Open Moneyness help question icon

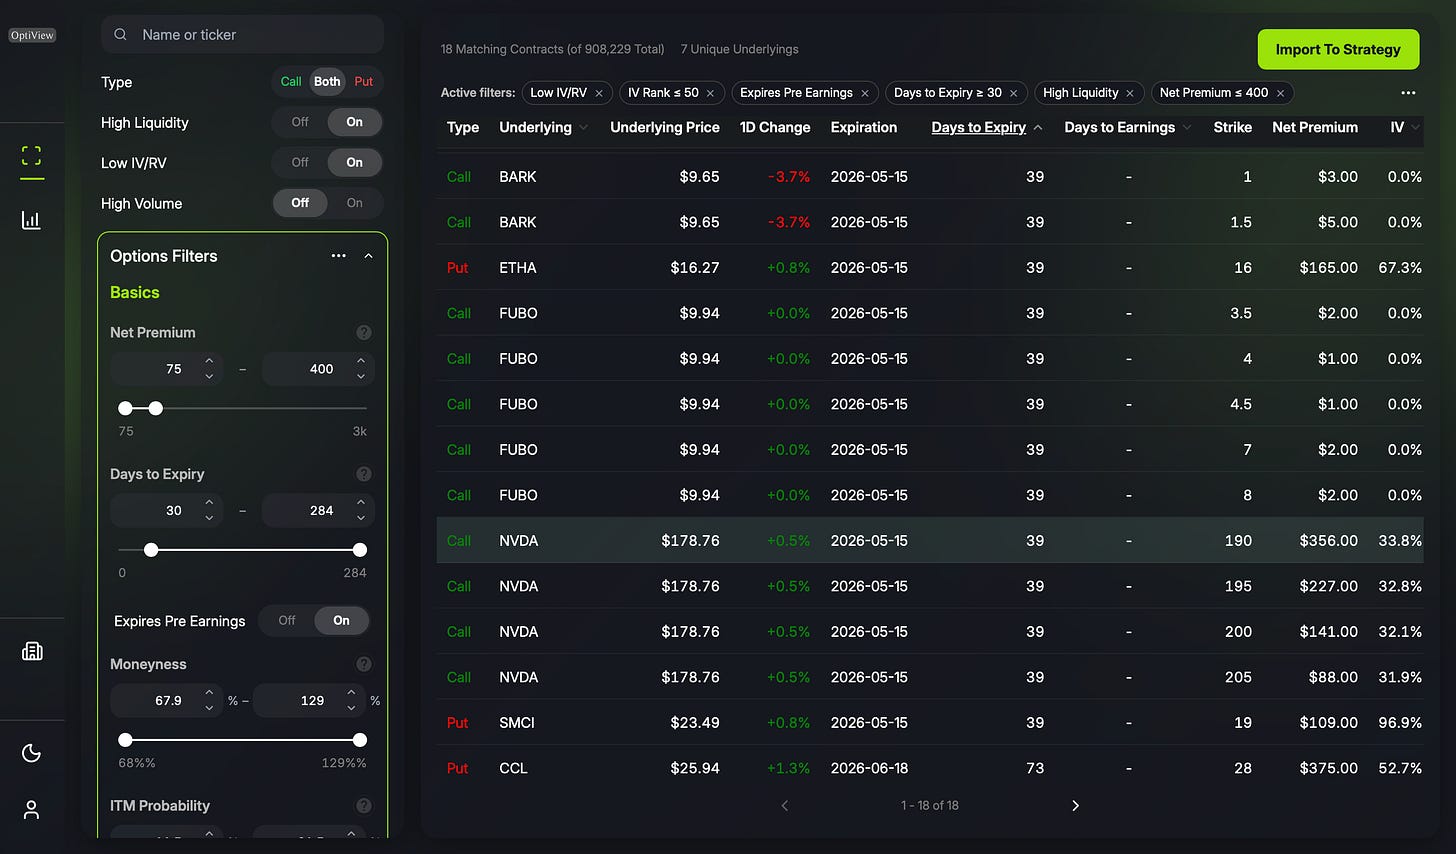364,664
